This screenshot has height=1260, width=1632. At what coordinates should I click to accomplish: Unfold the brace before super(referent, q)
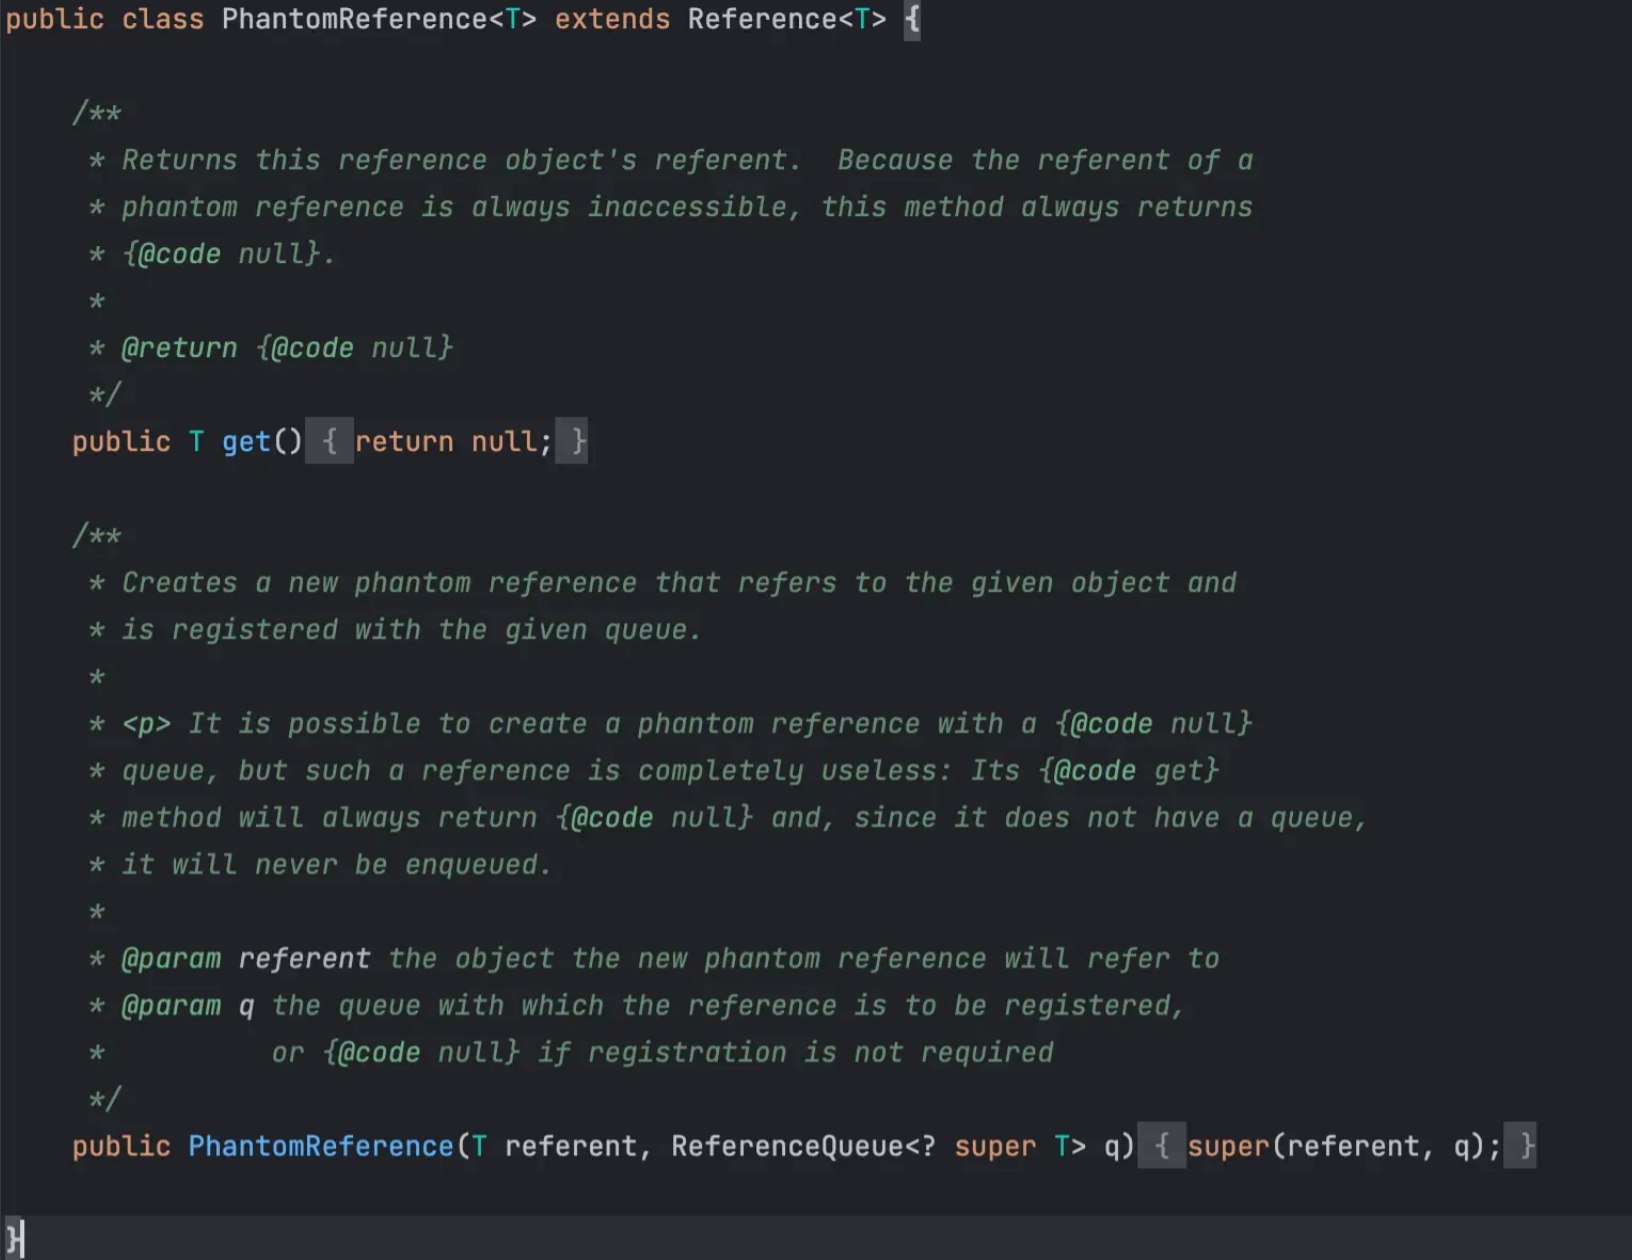[1161, 1146]
